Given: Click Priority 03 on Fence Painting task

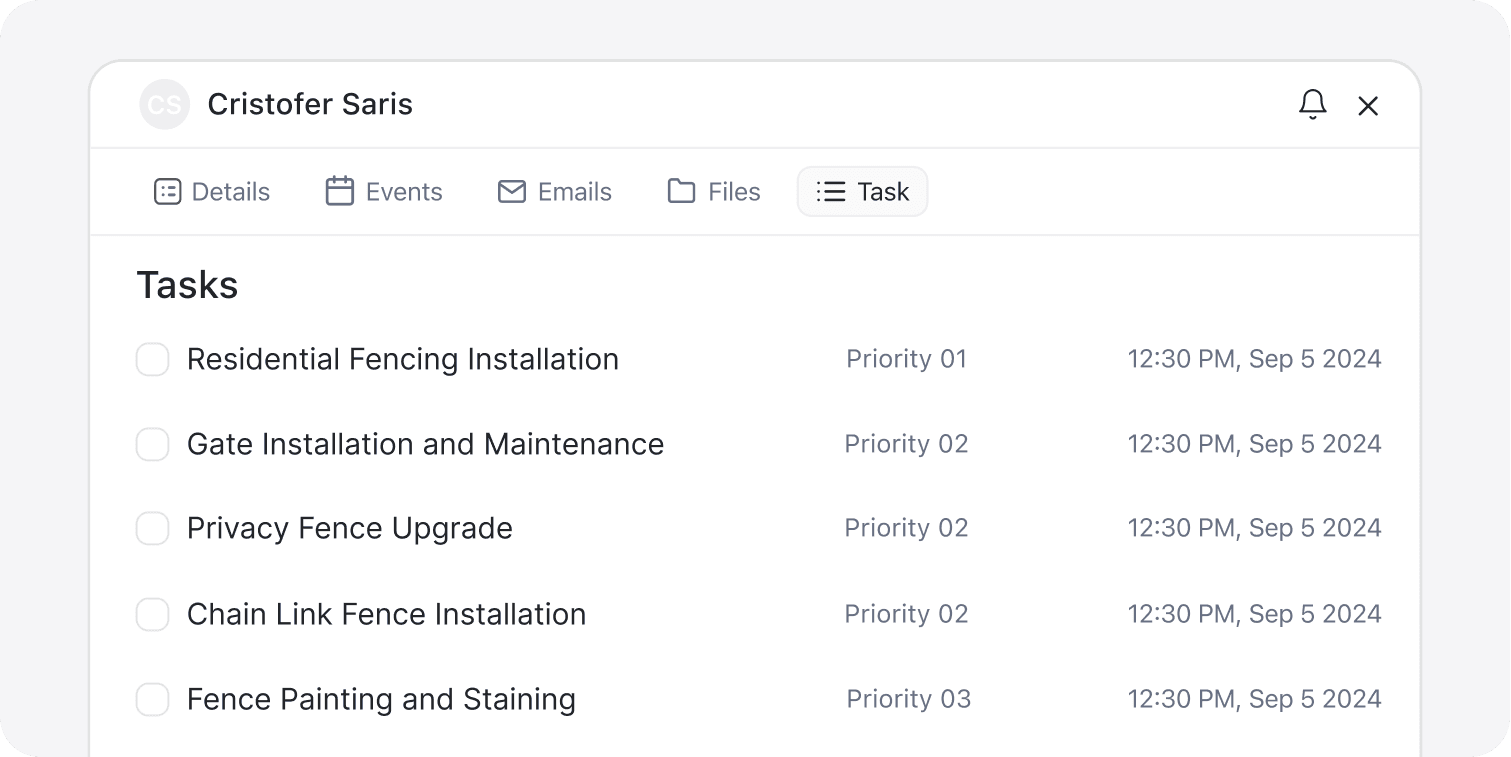Looking at the screenshot, I should click(x=908, y=700).
